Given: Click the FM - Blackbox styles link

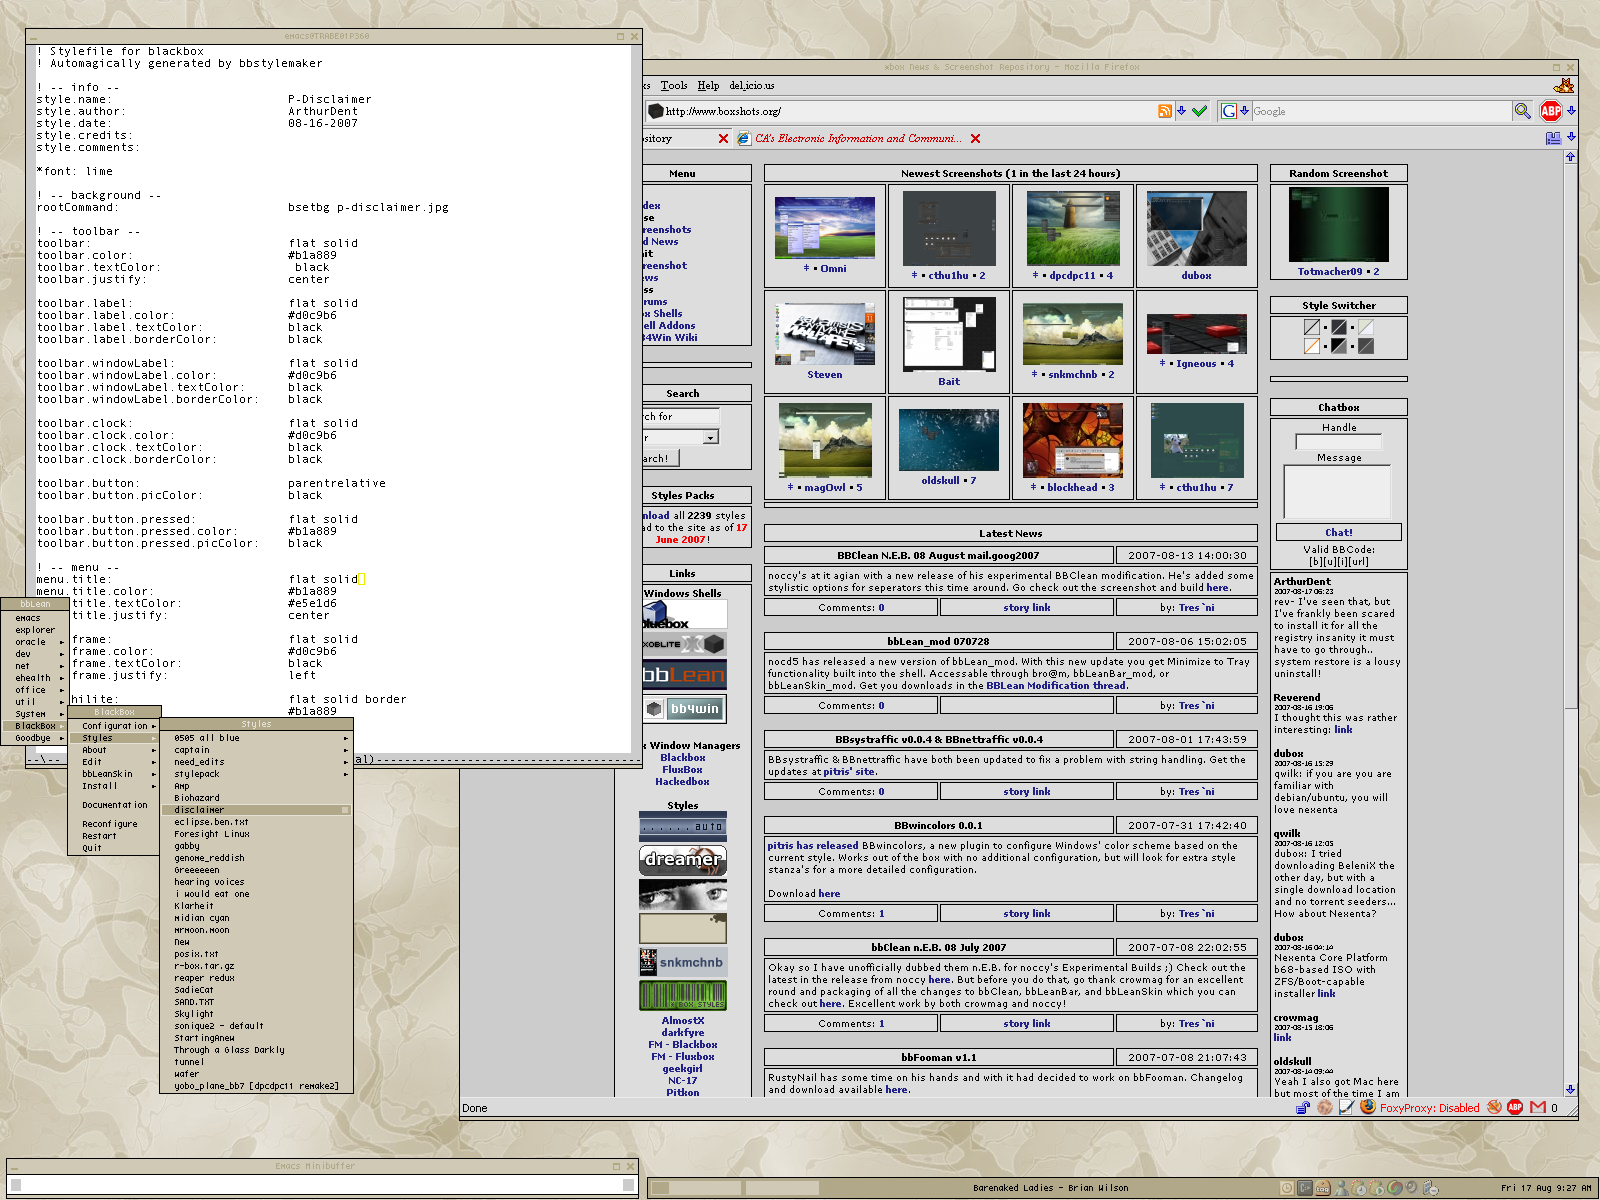Looking at the screenshot, I should pyautogui.click(x=682, y=1045).
